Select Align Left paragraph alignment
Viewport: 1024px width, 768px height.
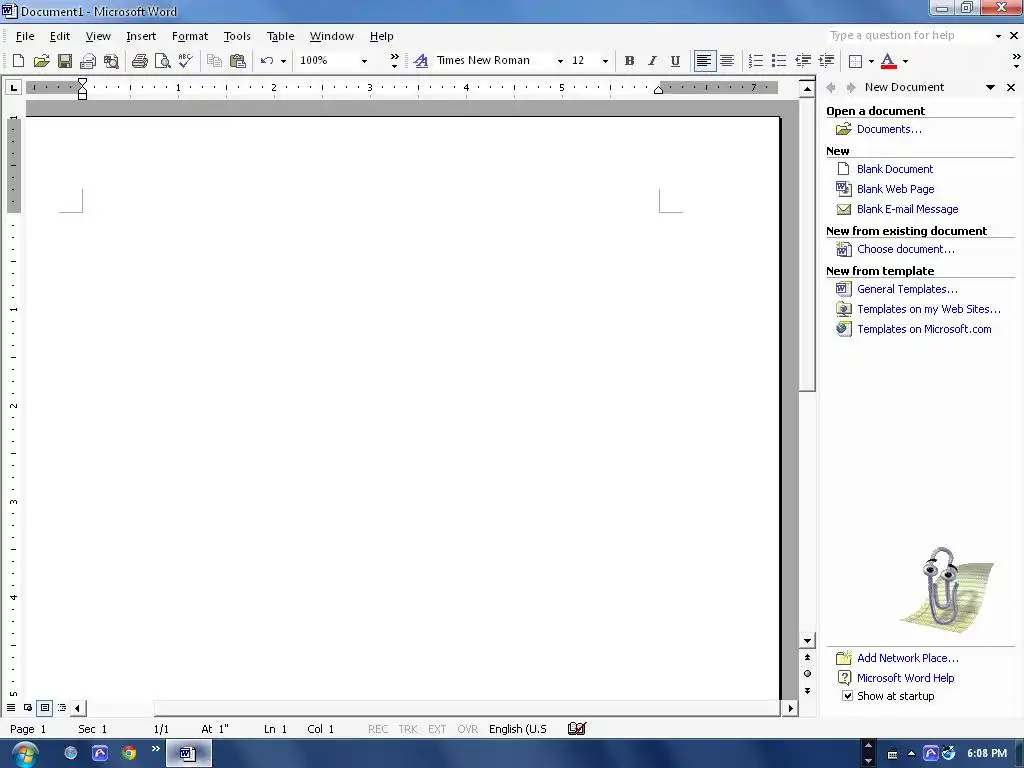(704, 61)
